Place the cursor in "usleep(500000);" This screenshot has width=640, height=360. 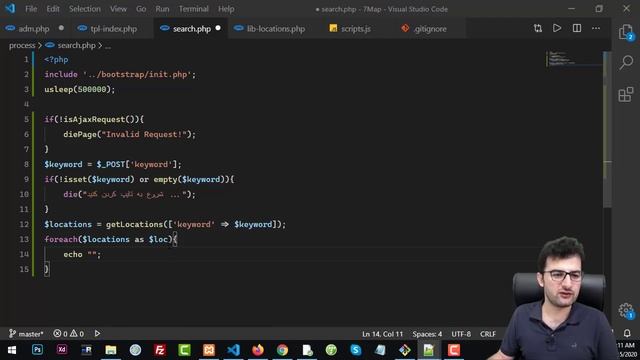[80, 89]
